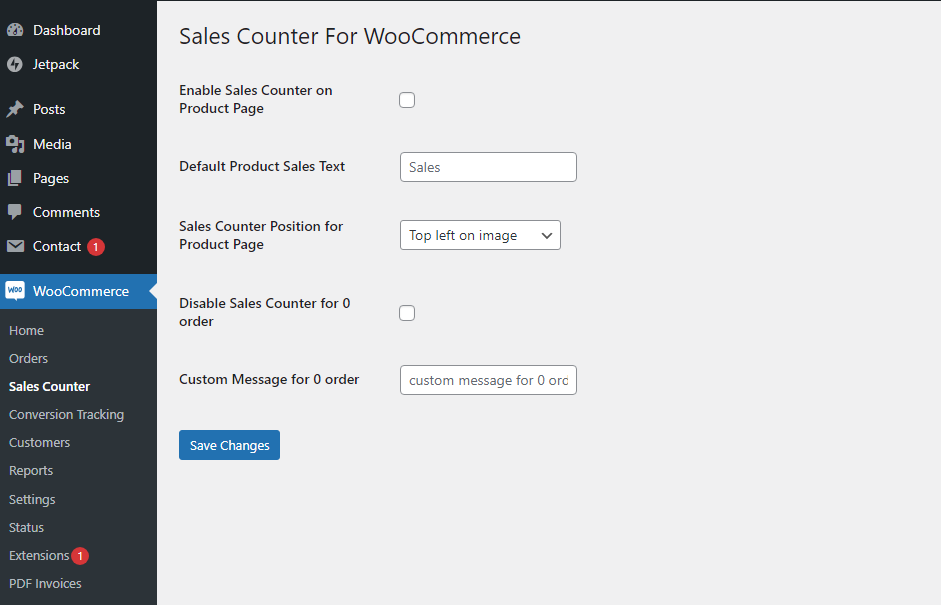
Task: Click the Custom Message for 0 order label
Action: (269, 379)
